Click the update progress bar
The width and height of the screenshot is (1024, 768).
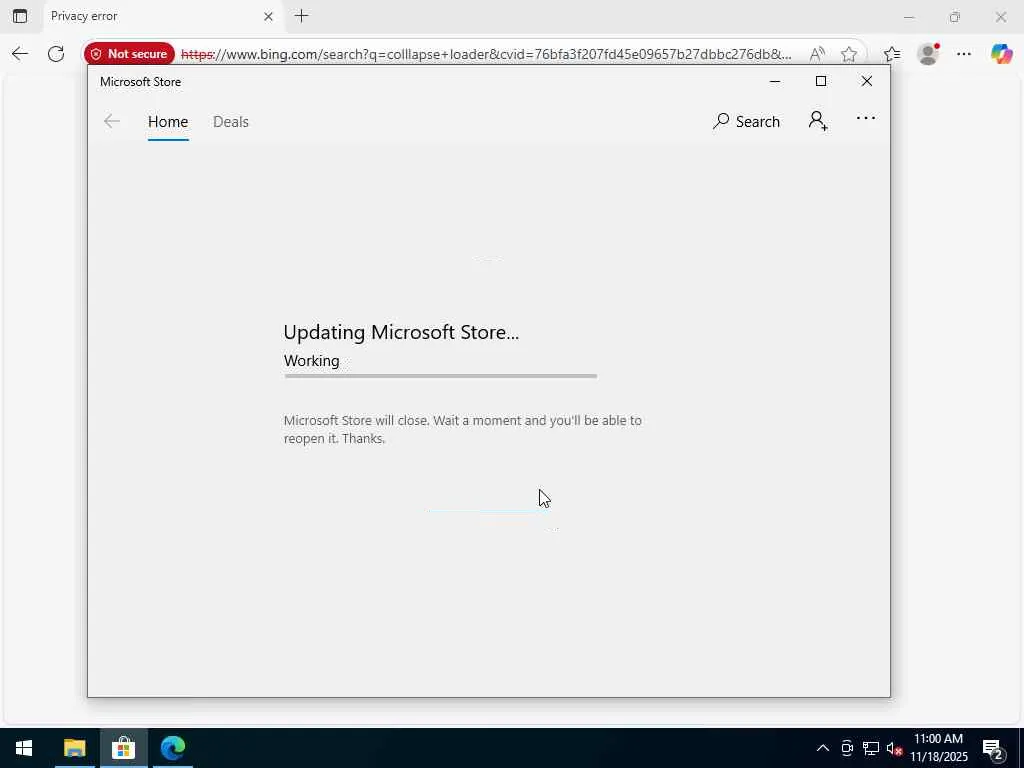[440, 376]
